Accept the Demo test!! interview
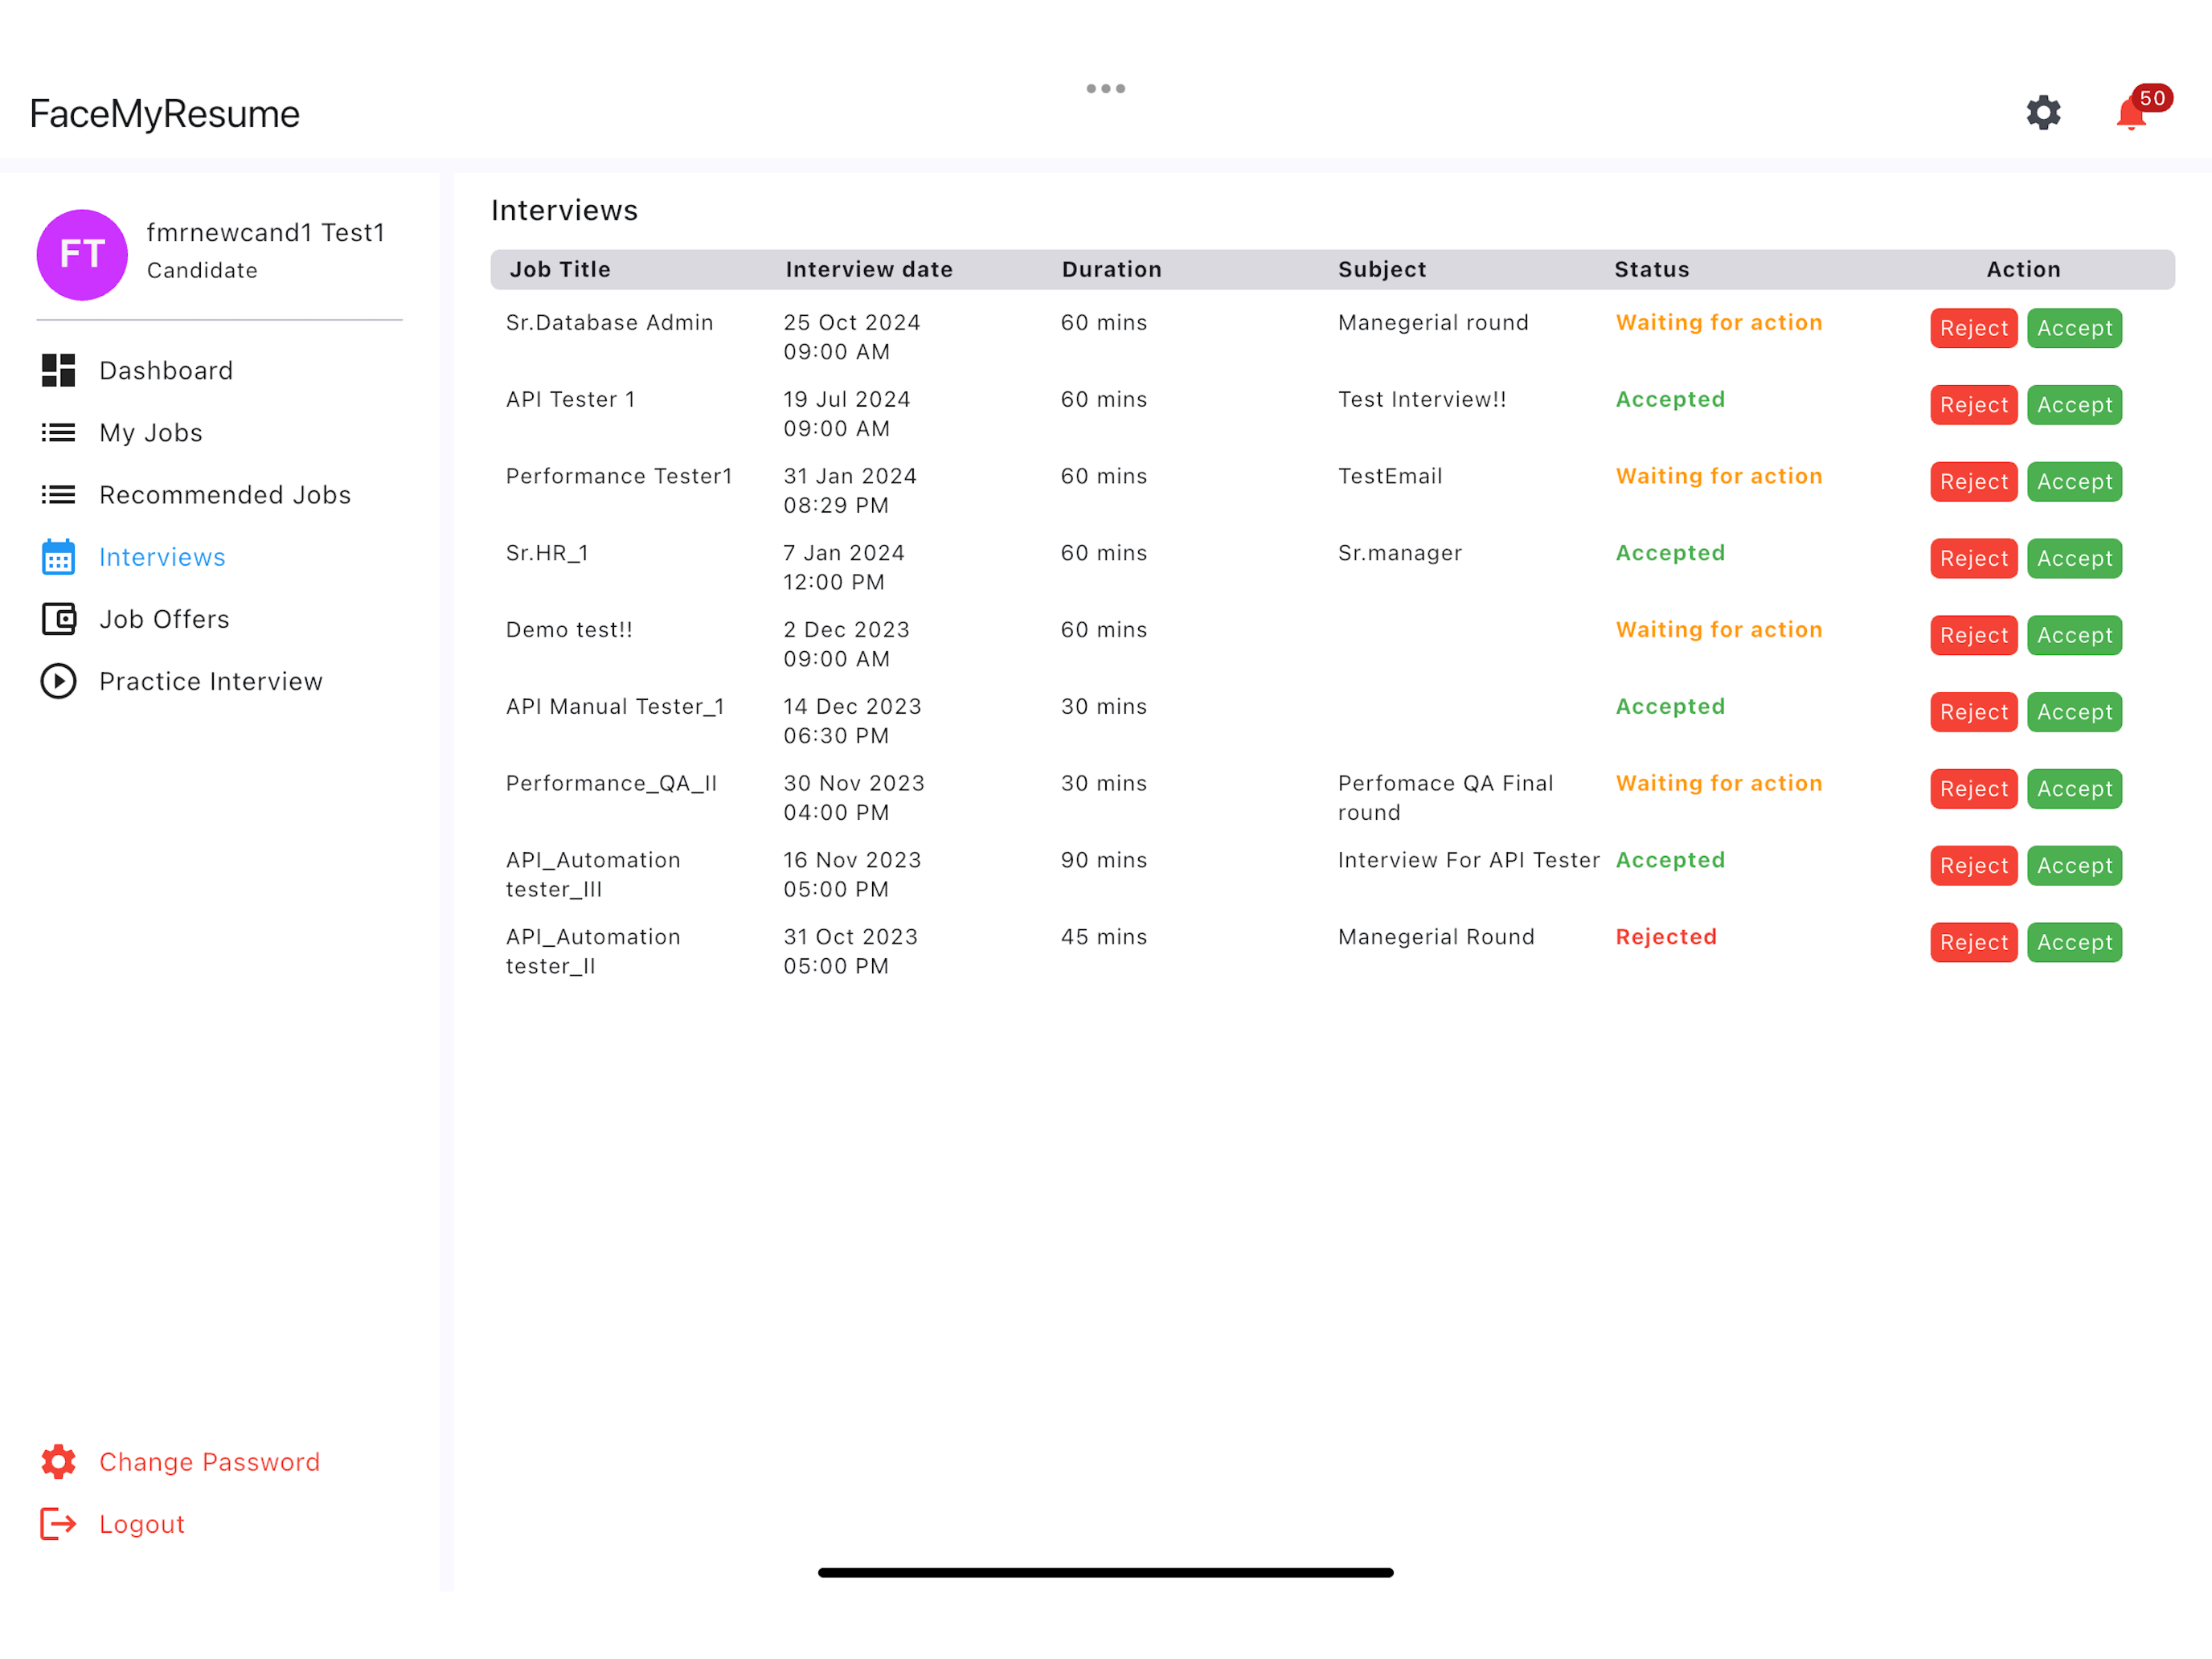Screen dimensions: 2212x1659 click(2074, 635)
